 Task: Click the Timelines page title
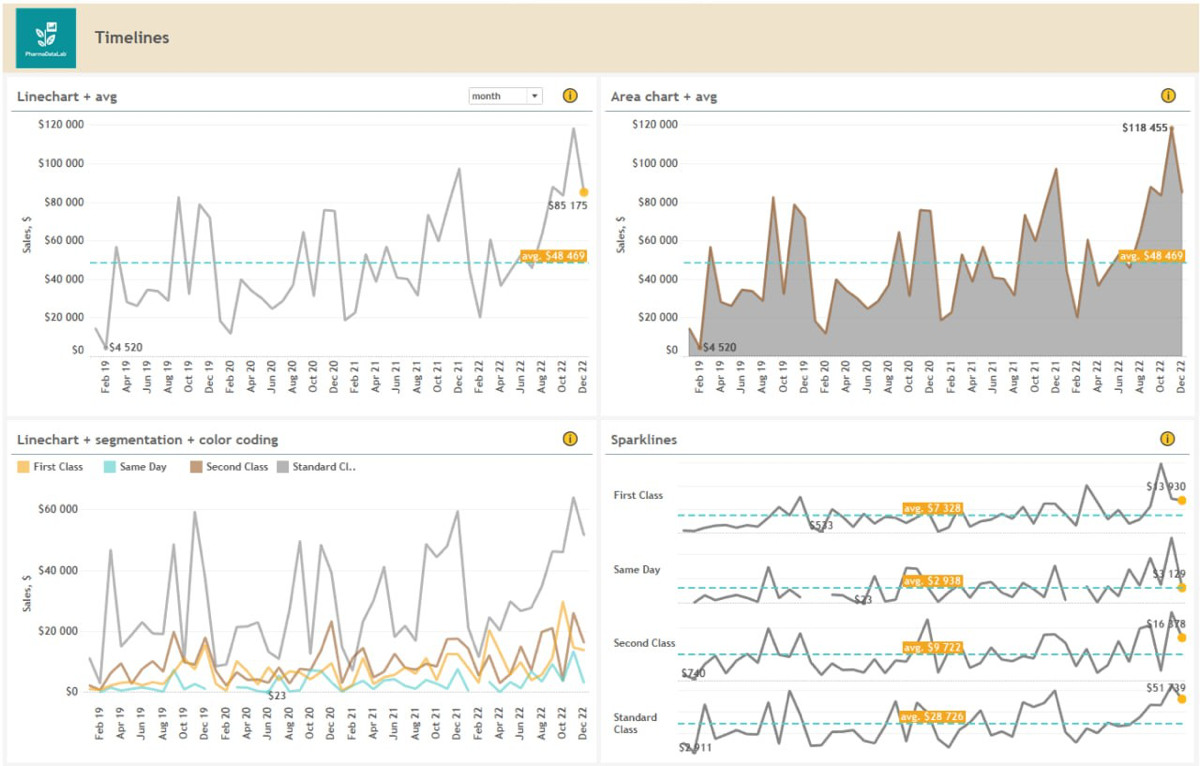[132, 38]
